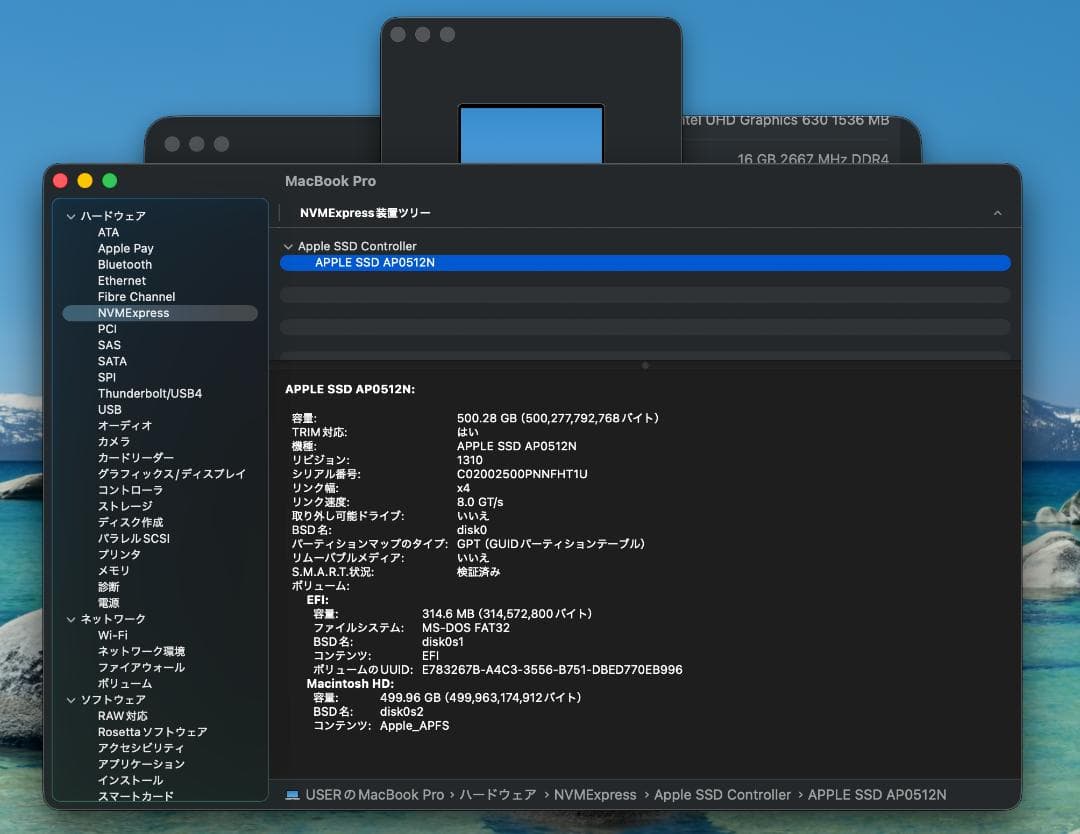The image size is (1080, 834).
Task: Select ATA in the sidebar
Action: click(108, 233)
